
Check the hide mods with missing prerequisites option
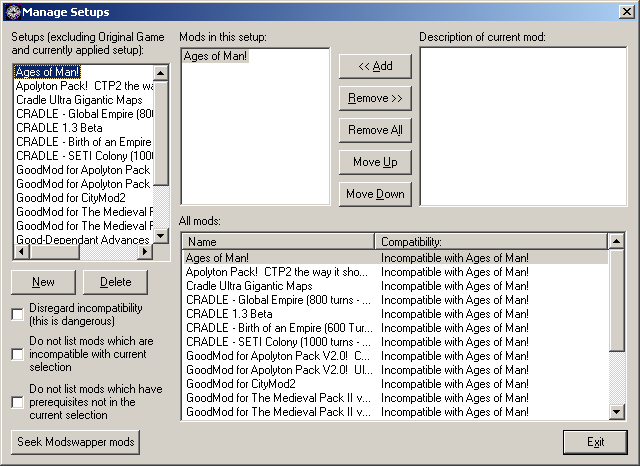pos(17,401)
